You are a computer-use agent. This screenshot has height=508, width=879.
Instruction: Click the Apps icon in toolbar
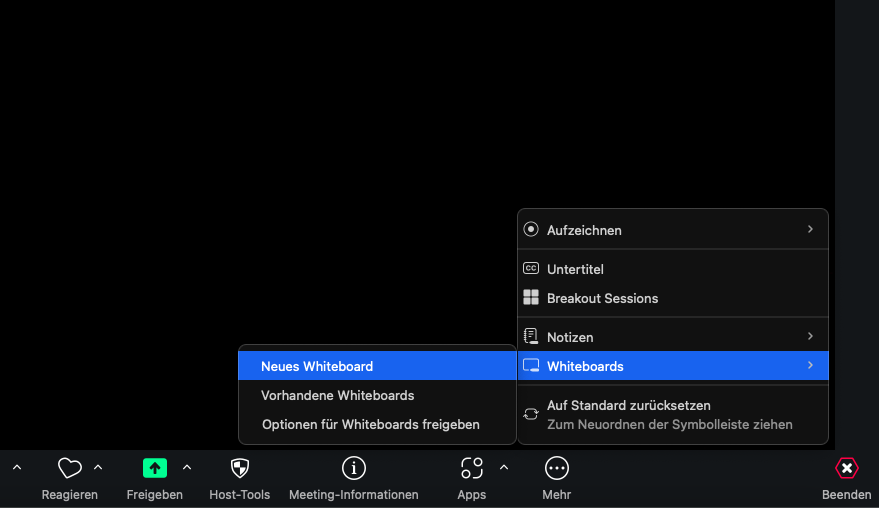click(x=471, y=468)
